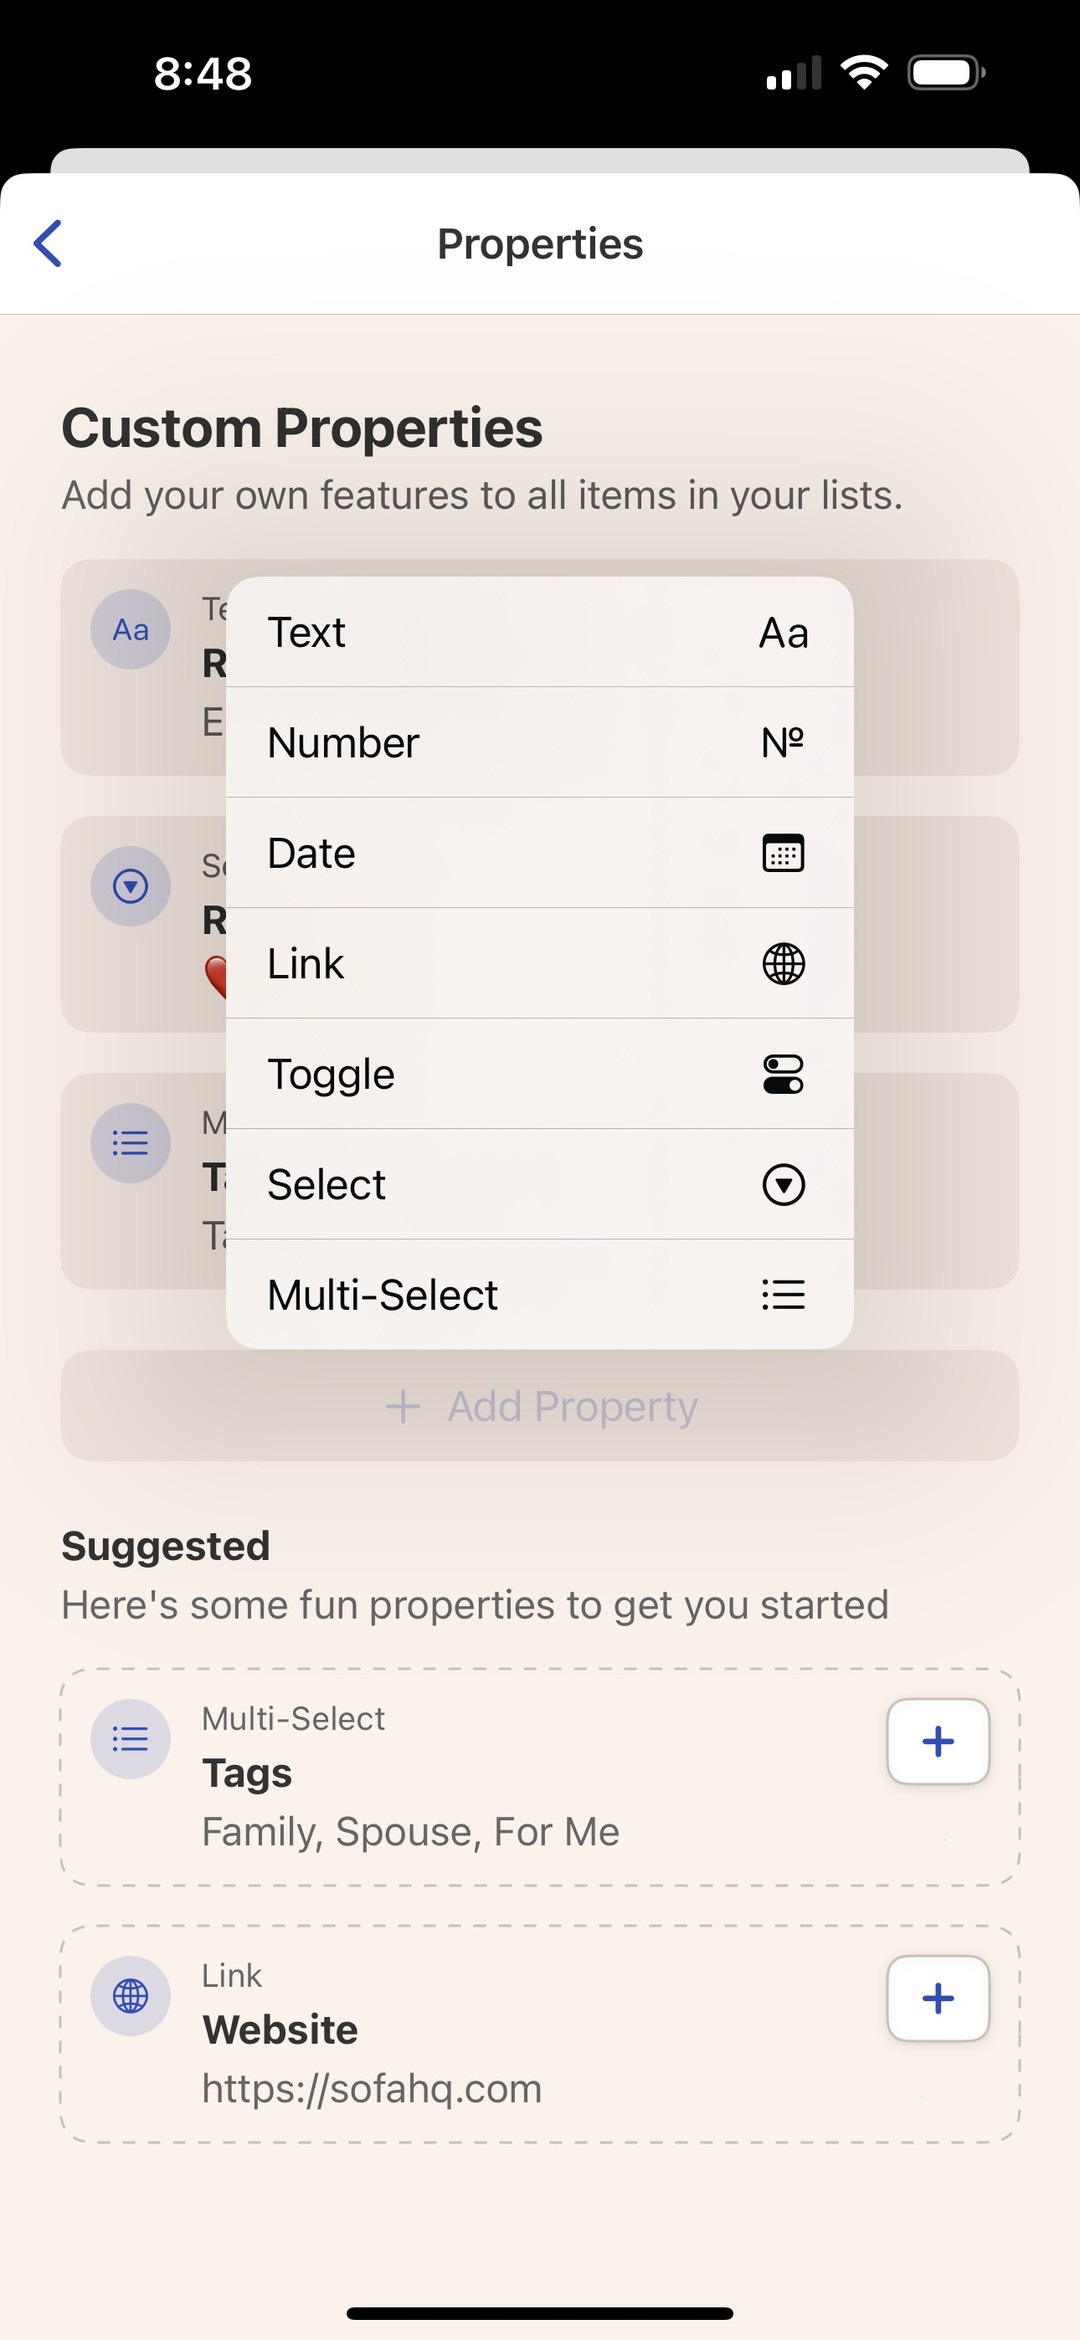
Task: Click the list icon beside Multi-Select
Action: coord(783,1295)
